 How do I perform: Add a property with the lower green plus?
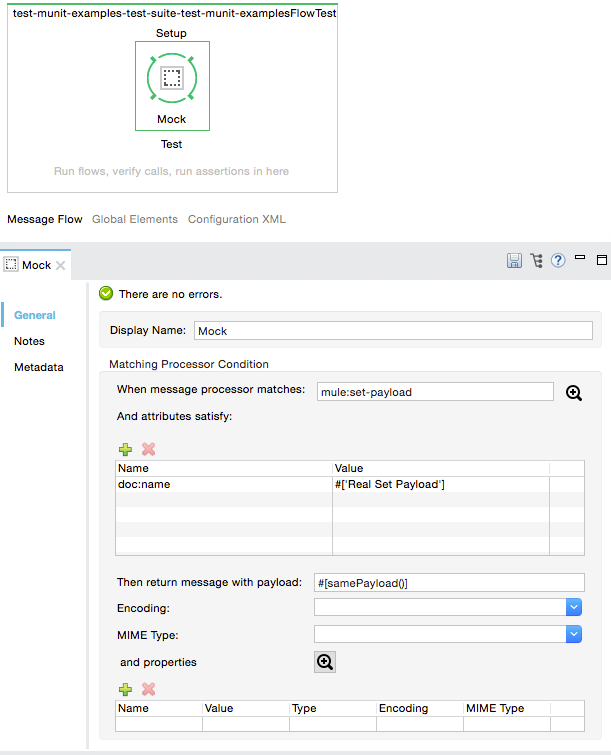pos(125,689)
